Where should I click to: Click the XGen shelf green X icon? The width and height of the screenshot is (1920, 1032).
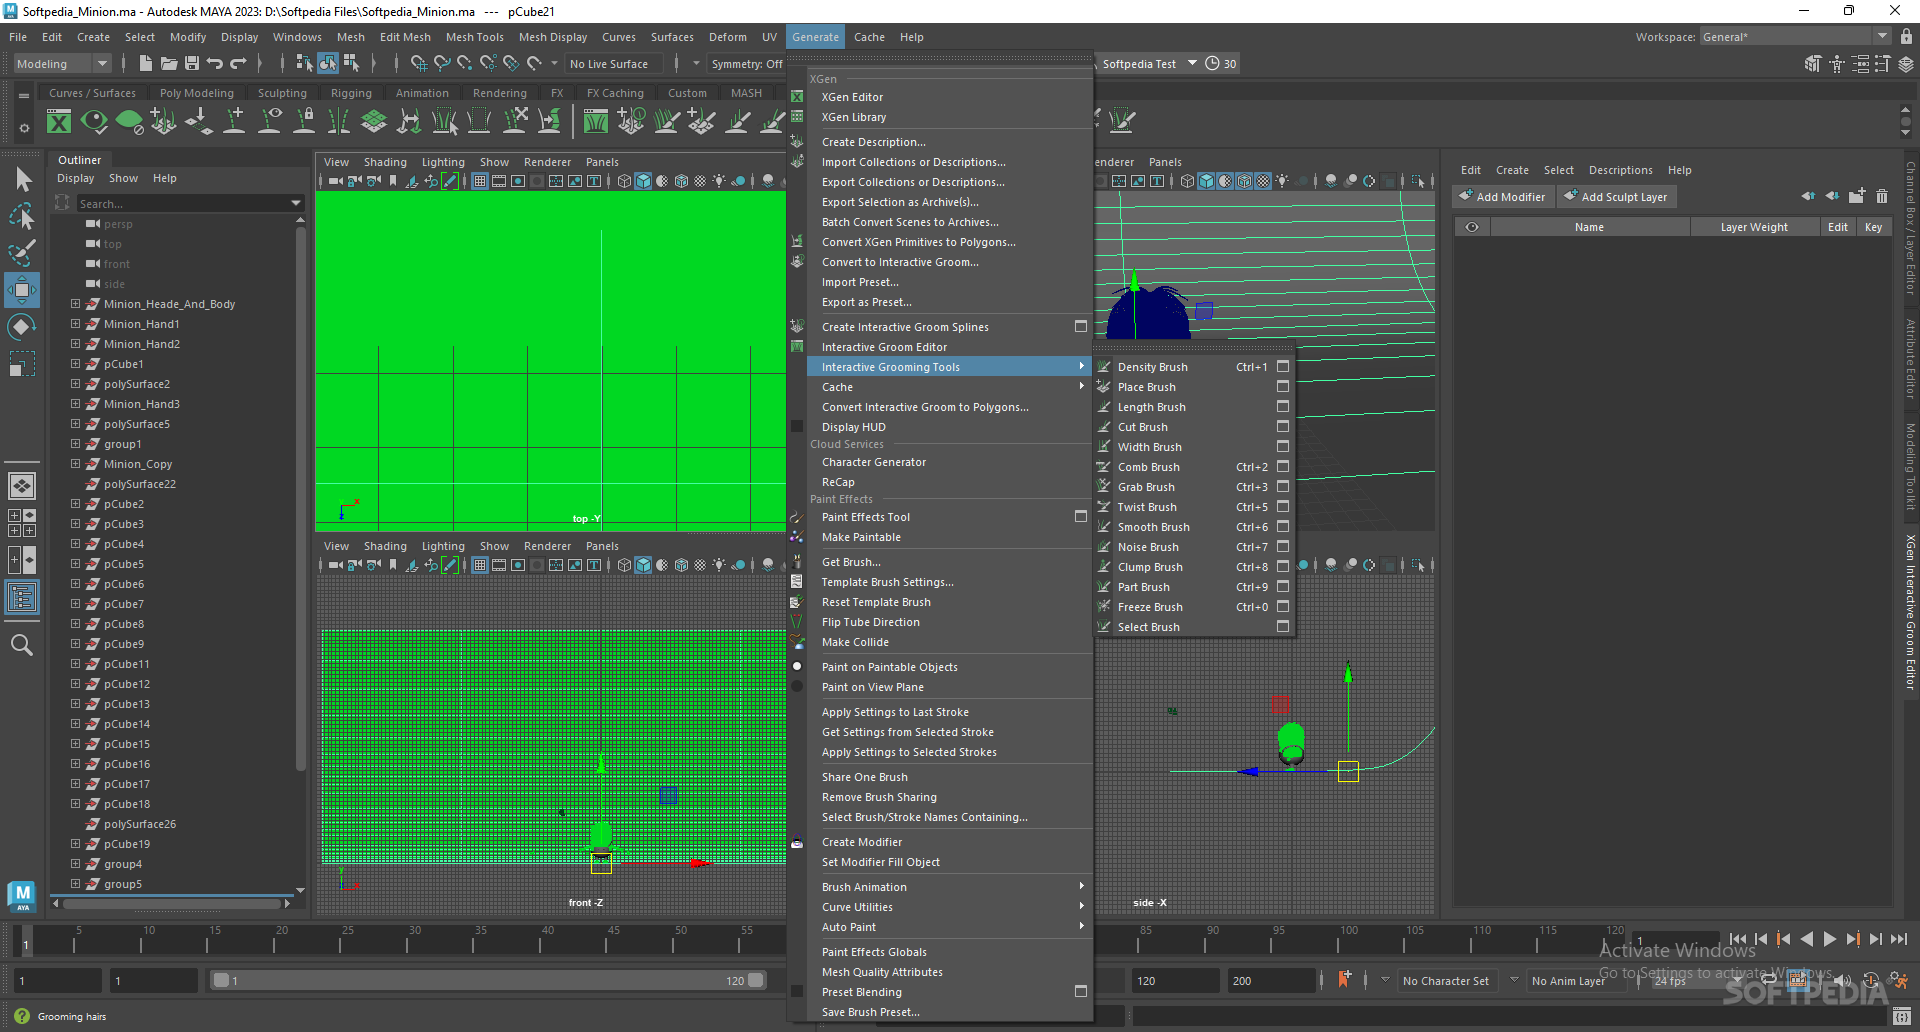click(59, 122)
